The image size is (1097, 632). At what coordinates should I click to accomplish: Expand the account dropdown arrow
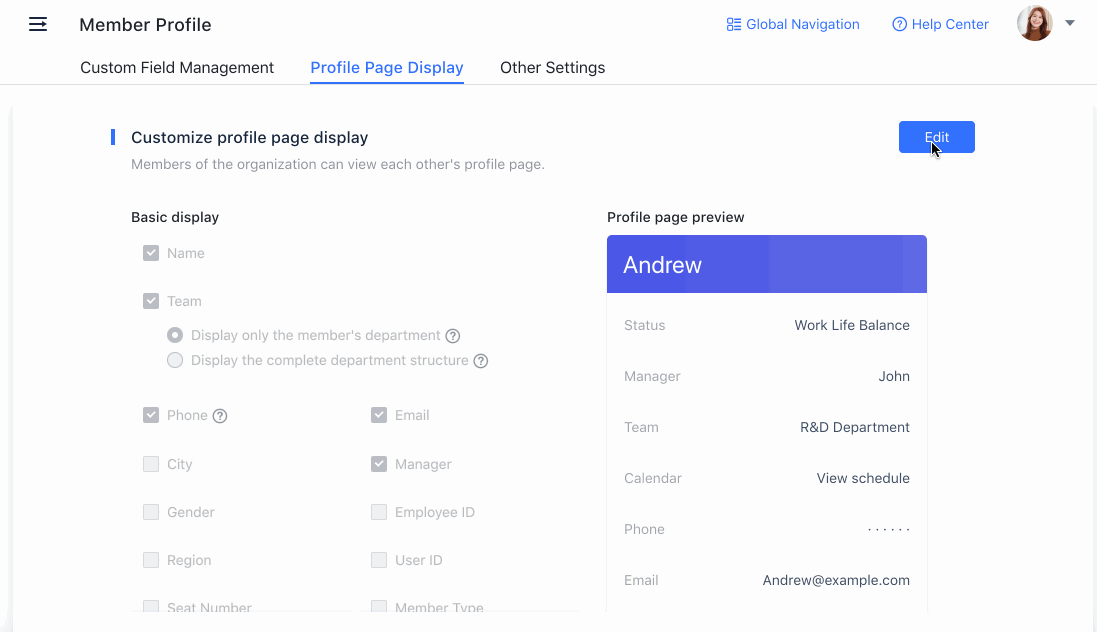tap(1070, 23)
